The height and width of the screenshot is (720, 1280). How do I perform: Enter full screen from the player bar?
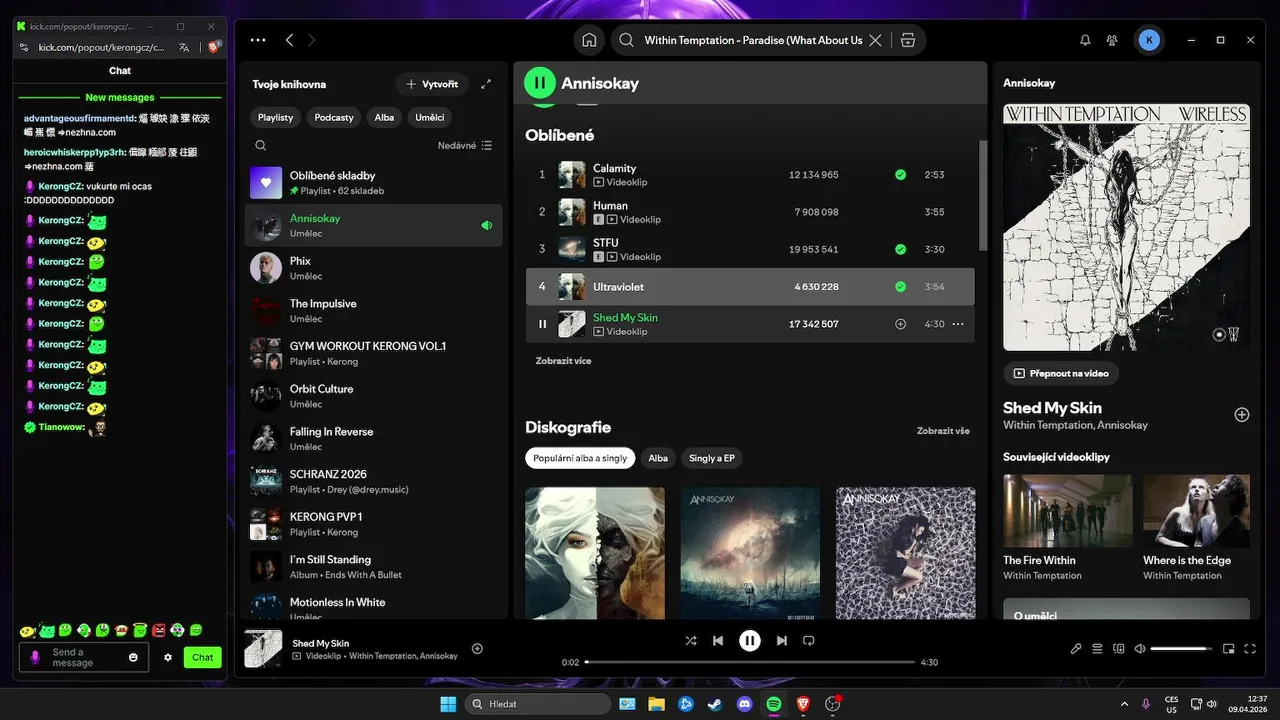[x=1250, y=648]
